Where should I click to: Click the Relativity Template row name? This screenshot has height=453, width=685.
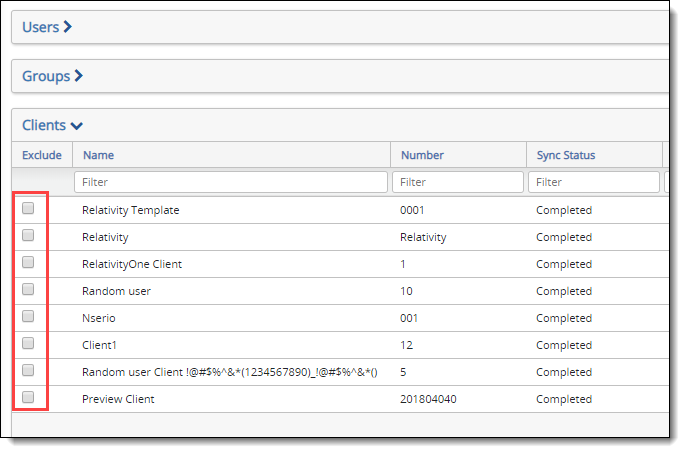coord(130,210)
